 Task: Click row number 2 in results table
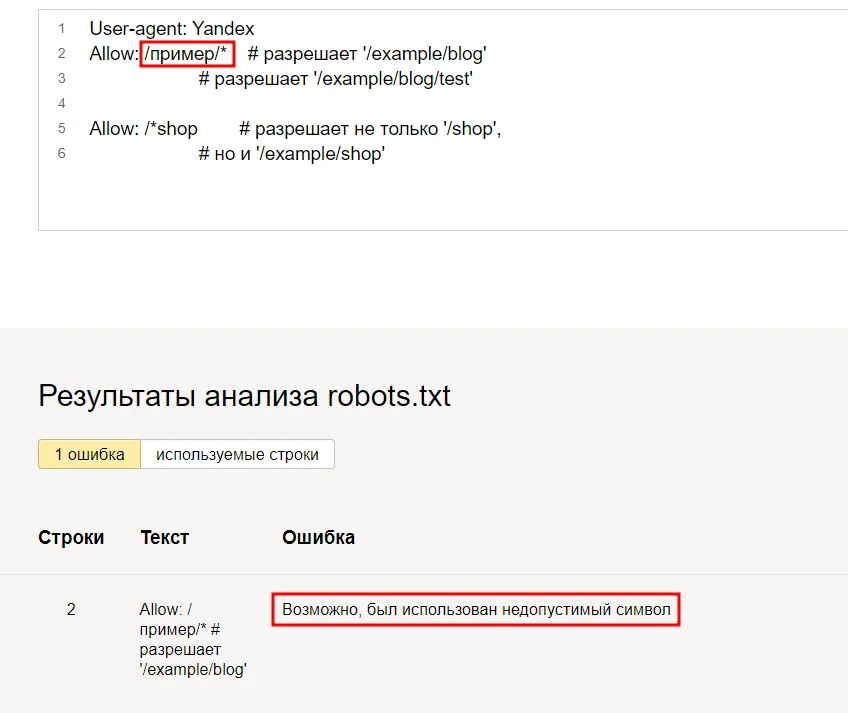pyautogui.click(x=71, y=609)
